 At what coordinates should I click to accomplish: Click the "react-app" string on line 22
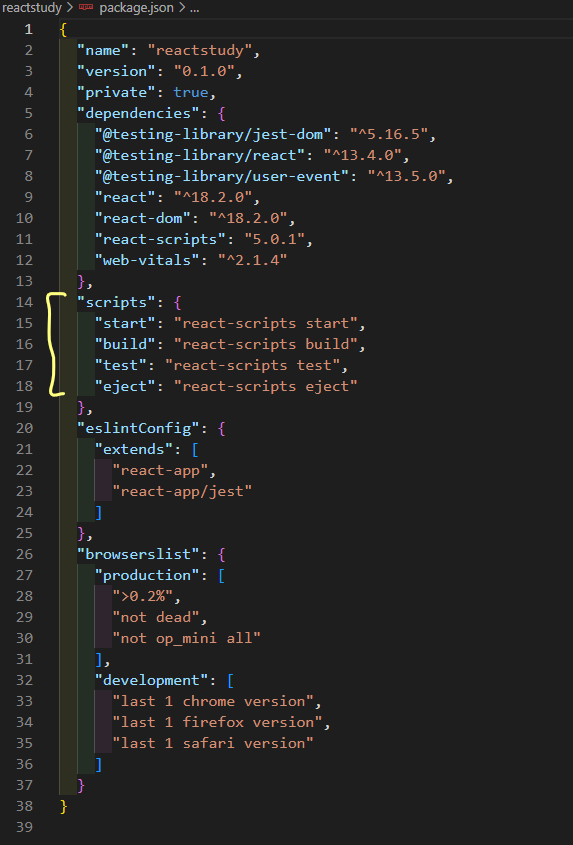click(x=161, y=470)
